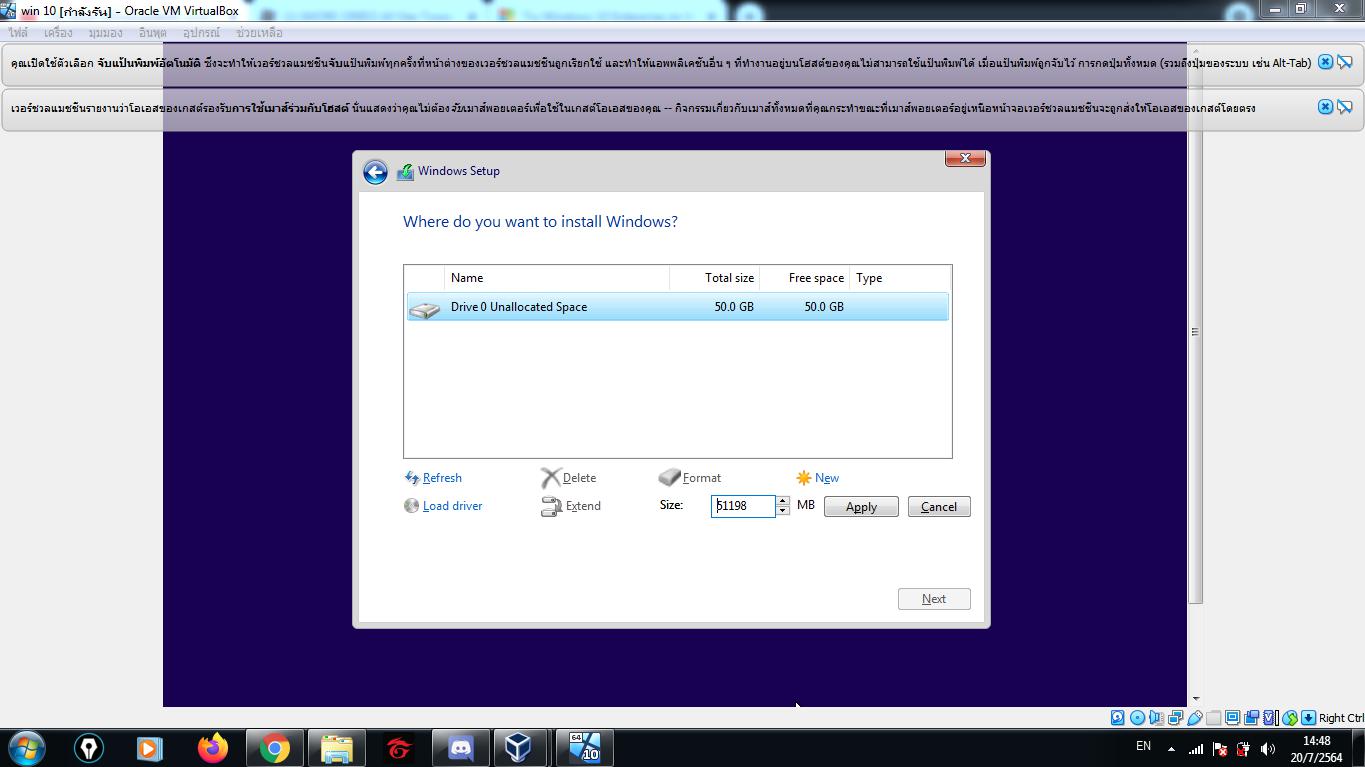The image size is (1365, 767).
Task: Click the Type column header
Action: (x=900, y=278)
